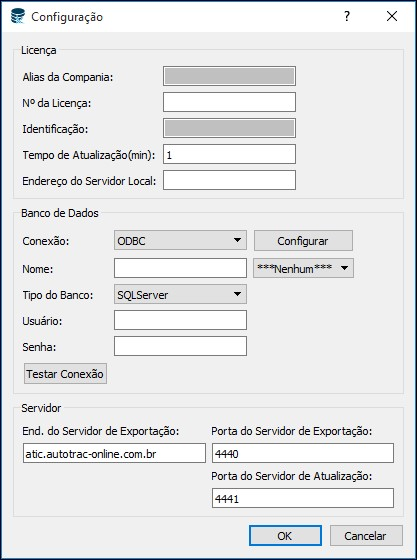417x560 pixels.
Task: Click the Tempo de Atualização field
Action: click(x=230, y=154)
